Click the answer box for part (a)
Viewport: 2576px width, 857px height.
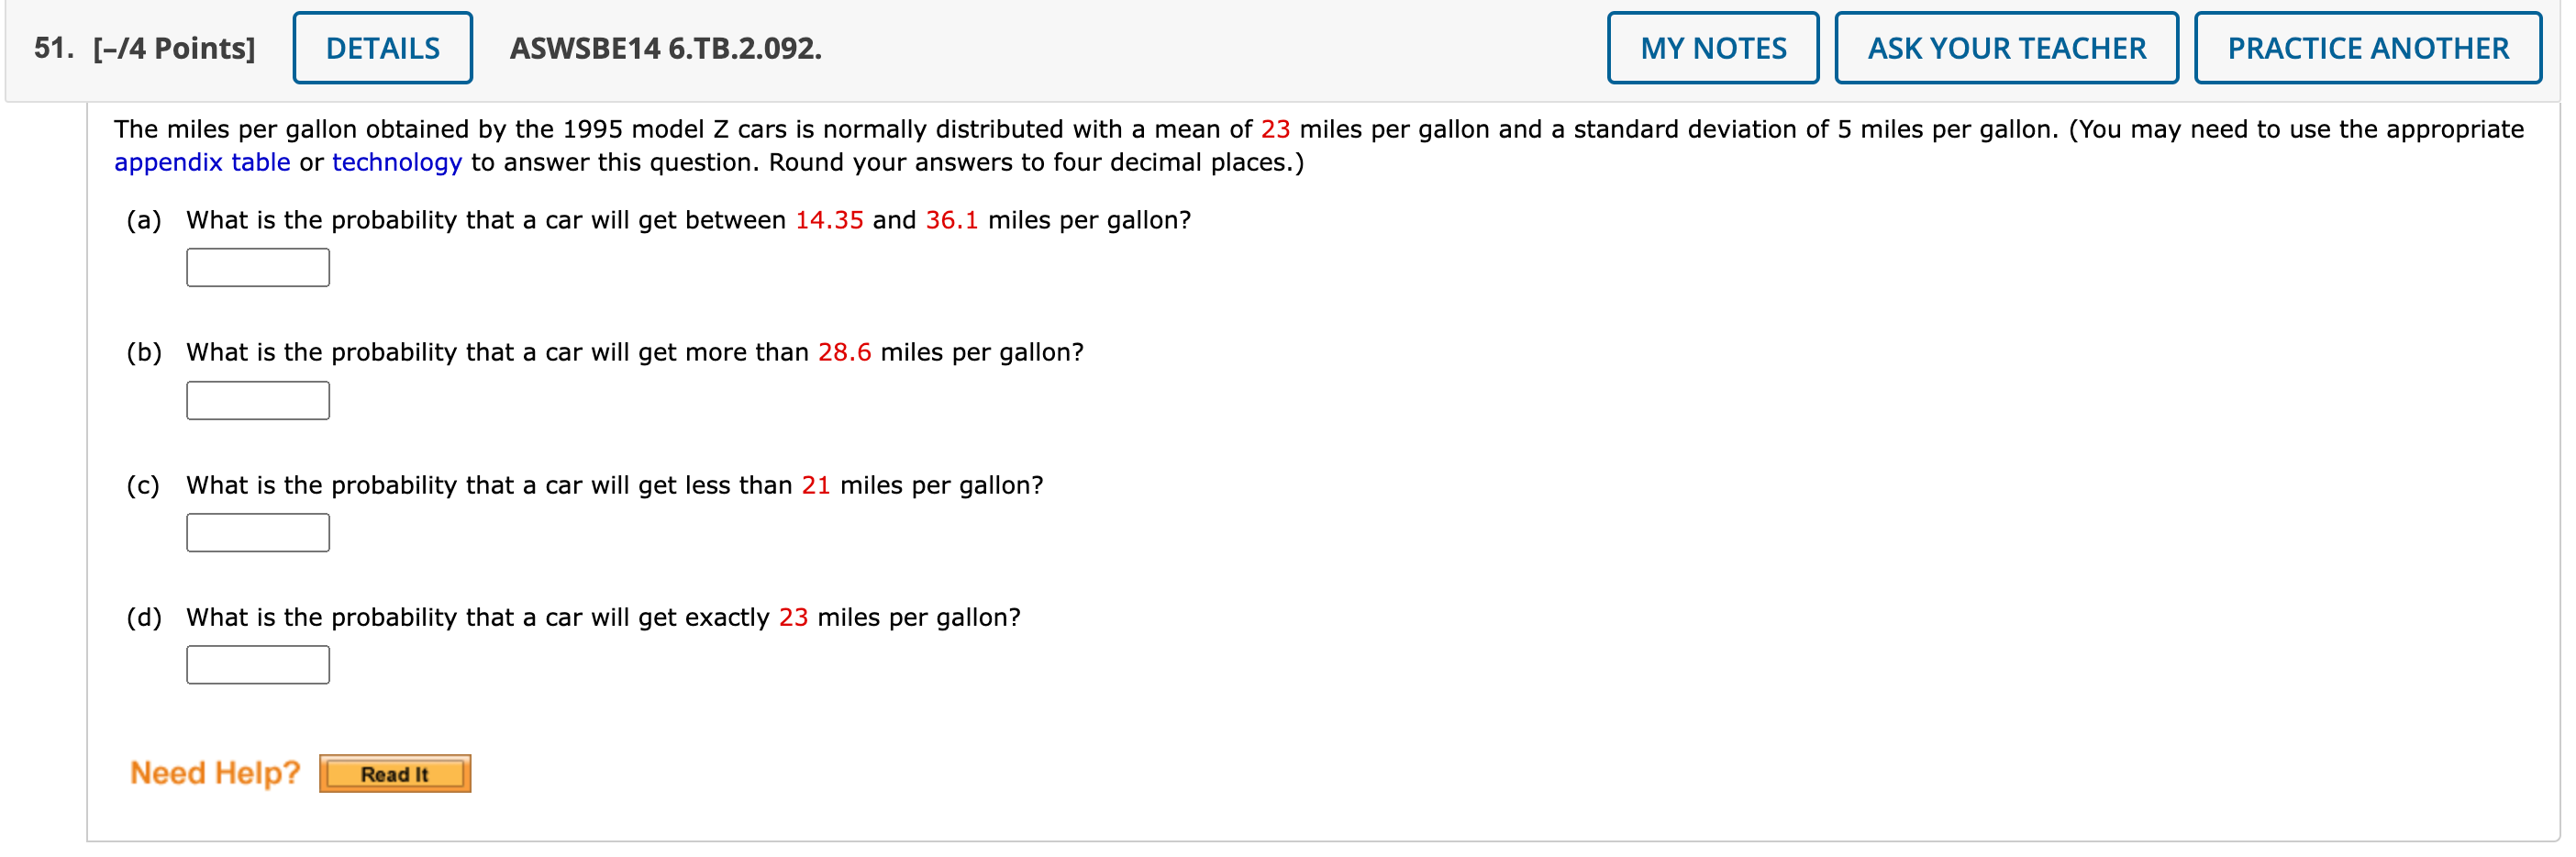(257, 267)
